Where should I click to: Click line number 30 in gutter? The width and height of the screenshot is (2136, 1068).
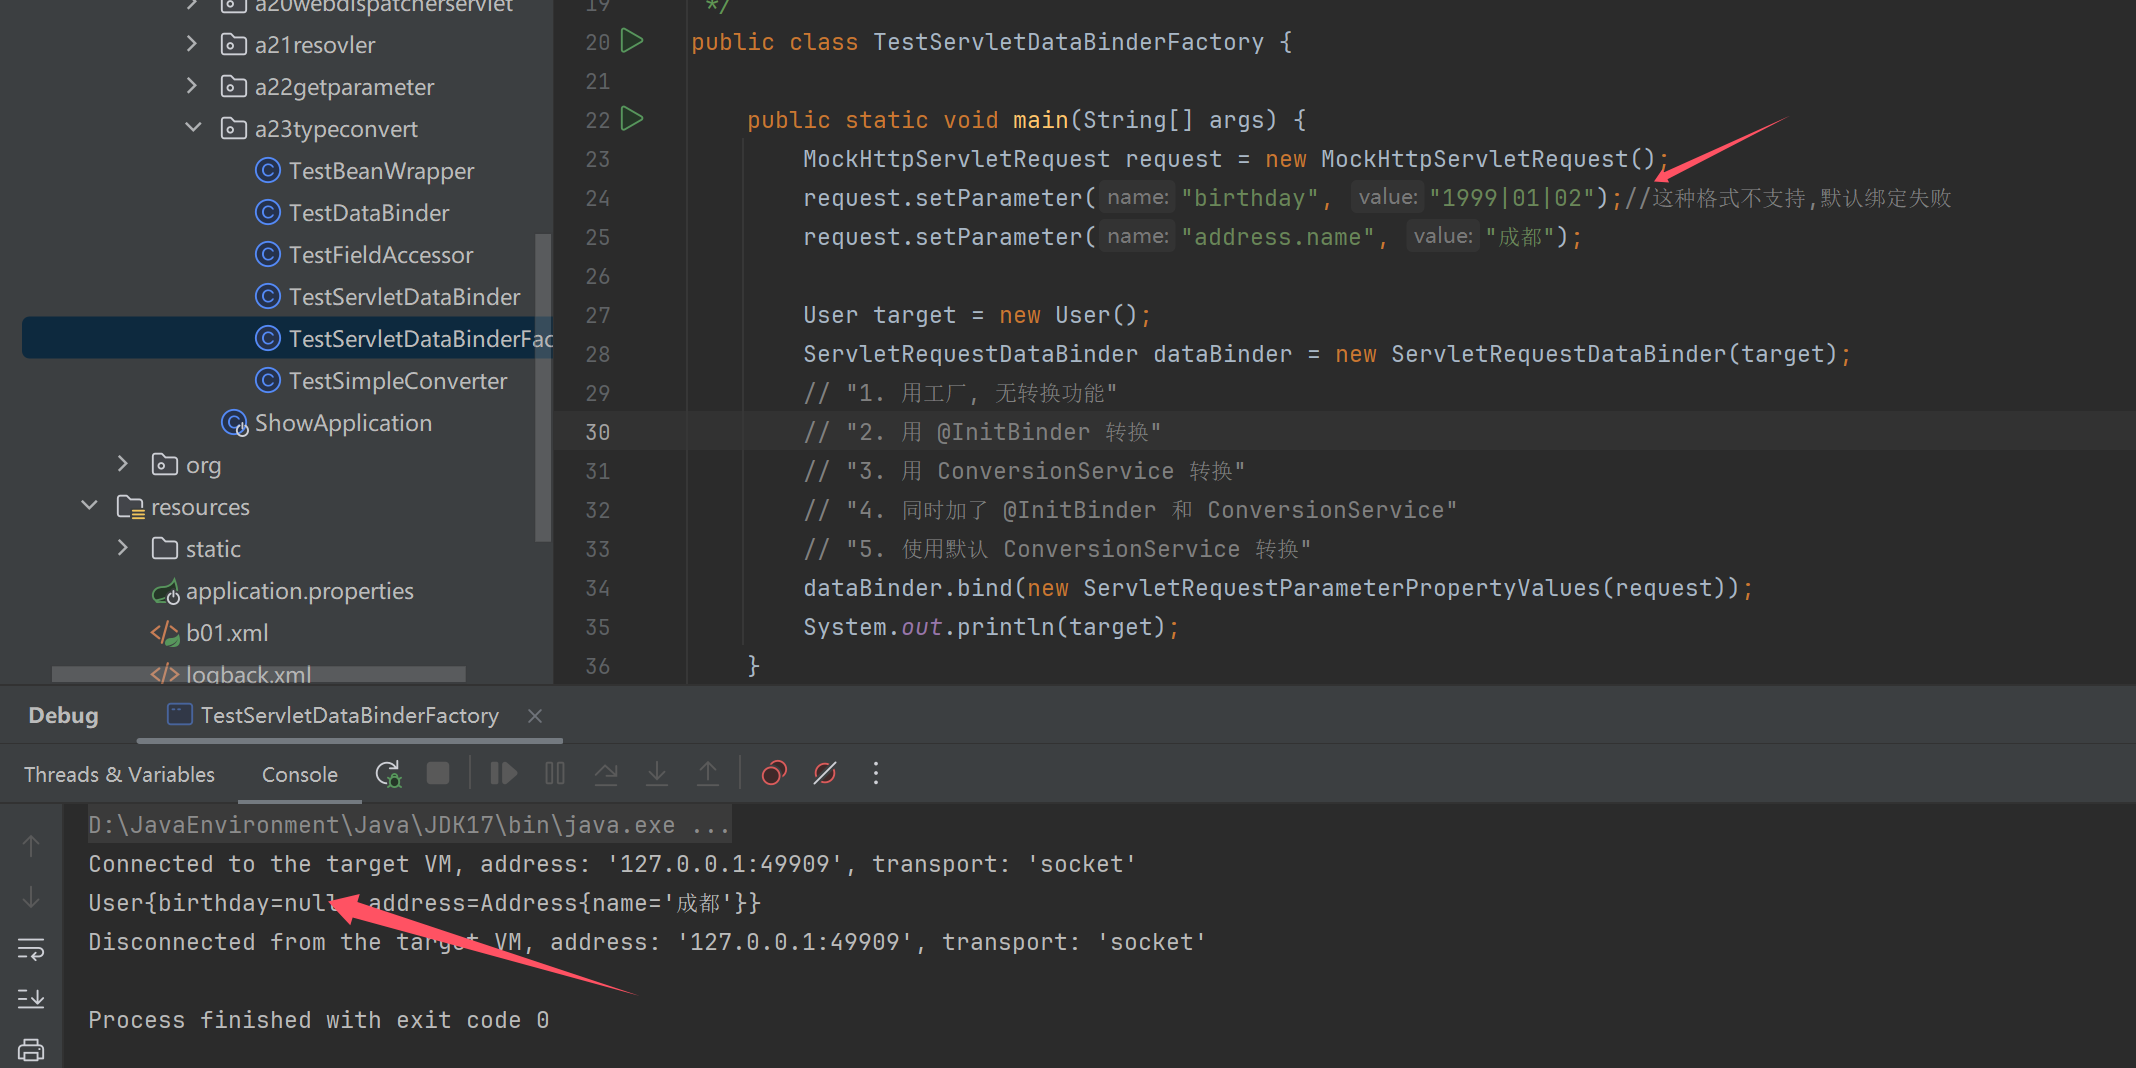pos(598,432)
